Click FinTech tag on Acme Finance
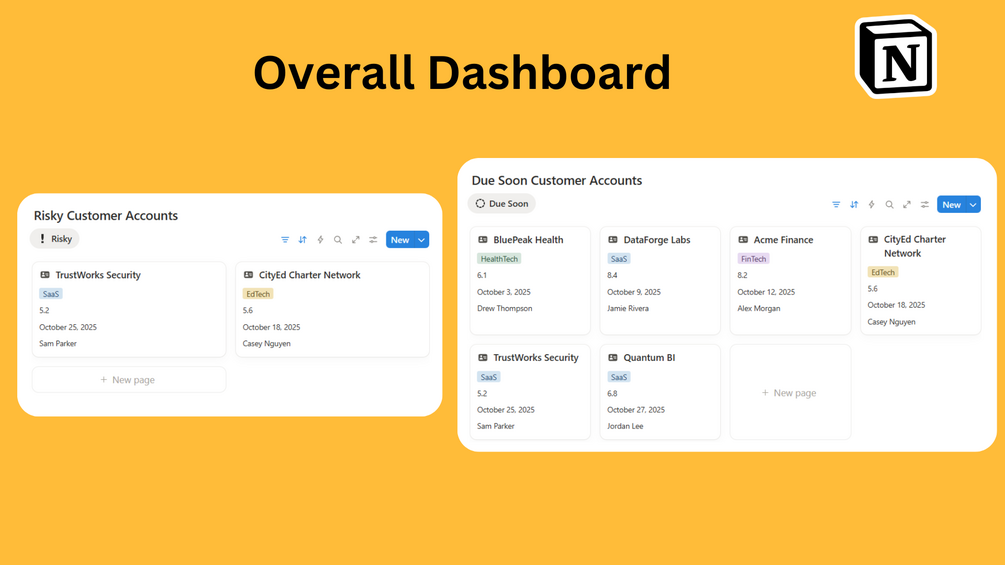 coord(753,259)
